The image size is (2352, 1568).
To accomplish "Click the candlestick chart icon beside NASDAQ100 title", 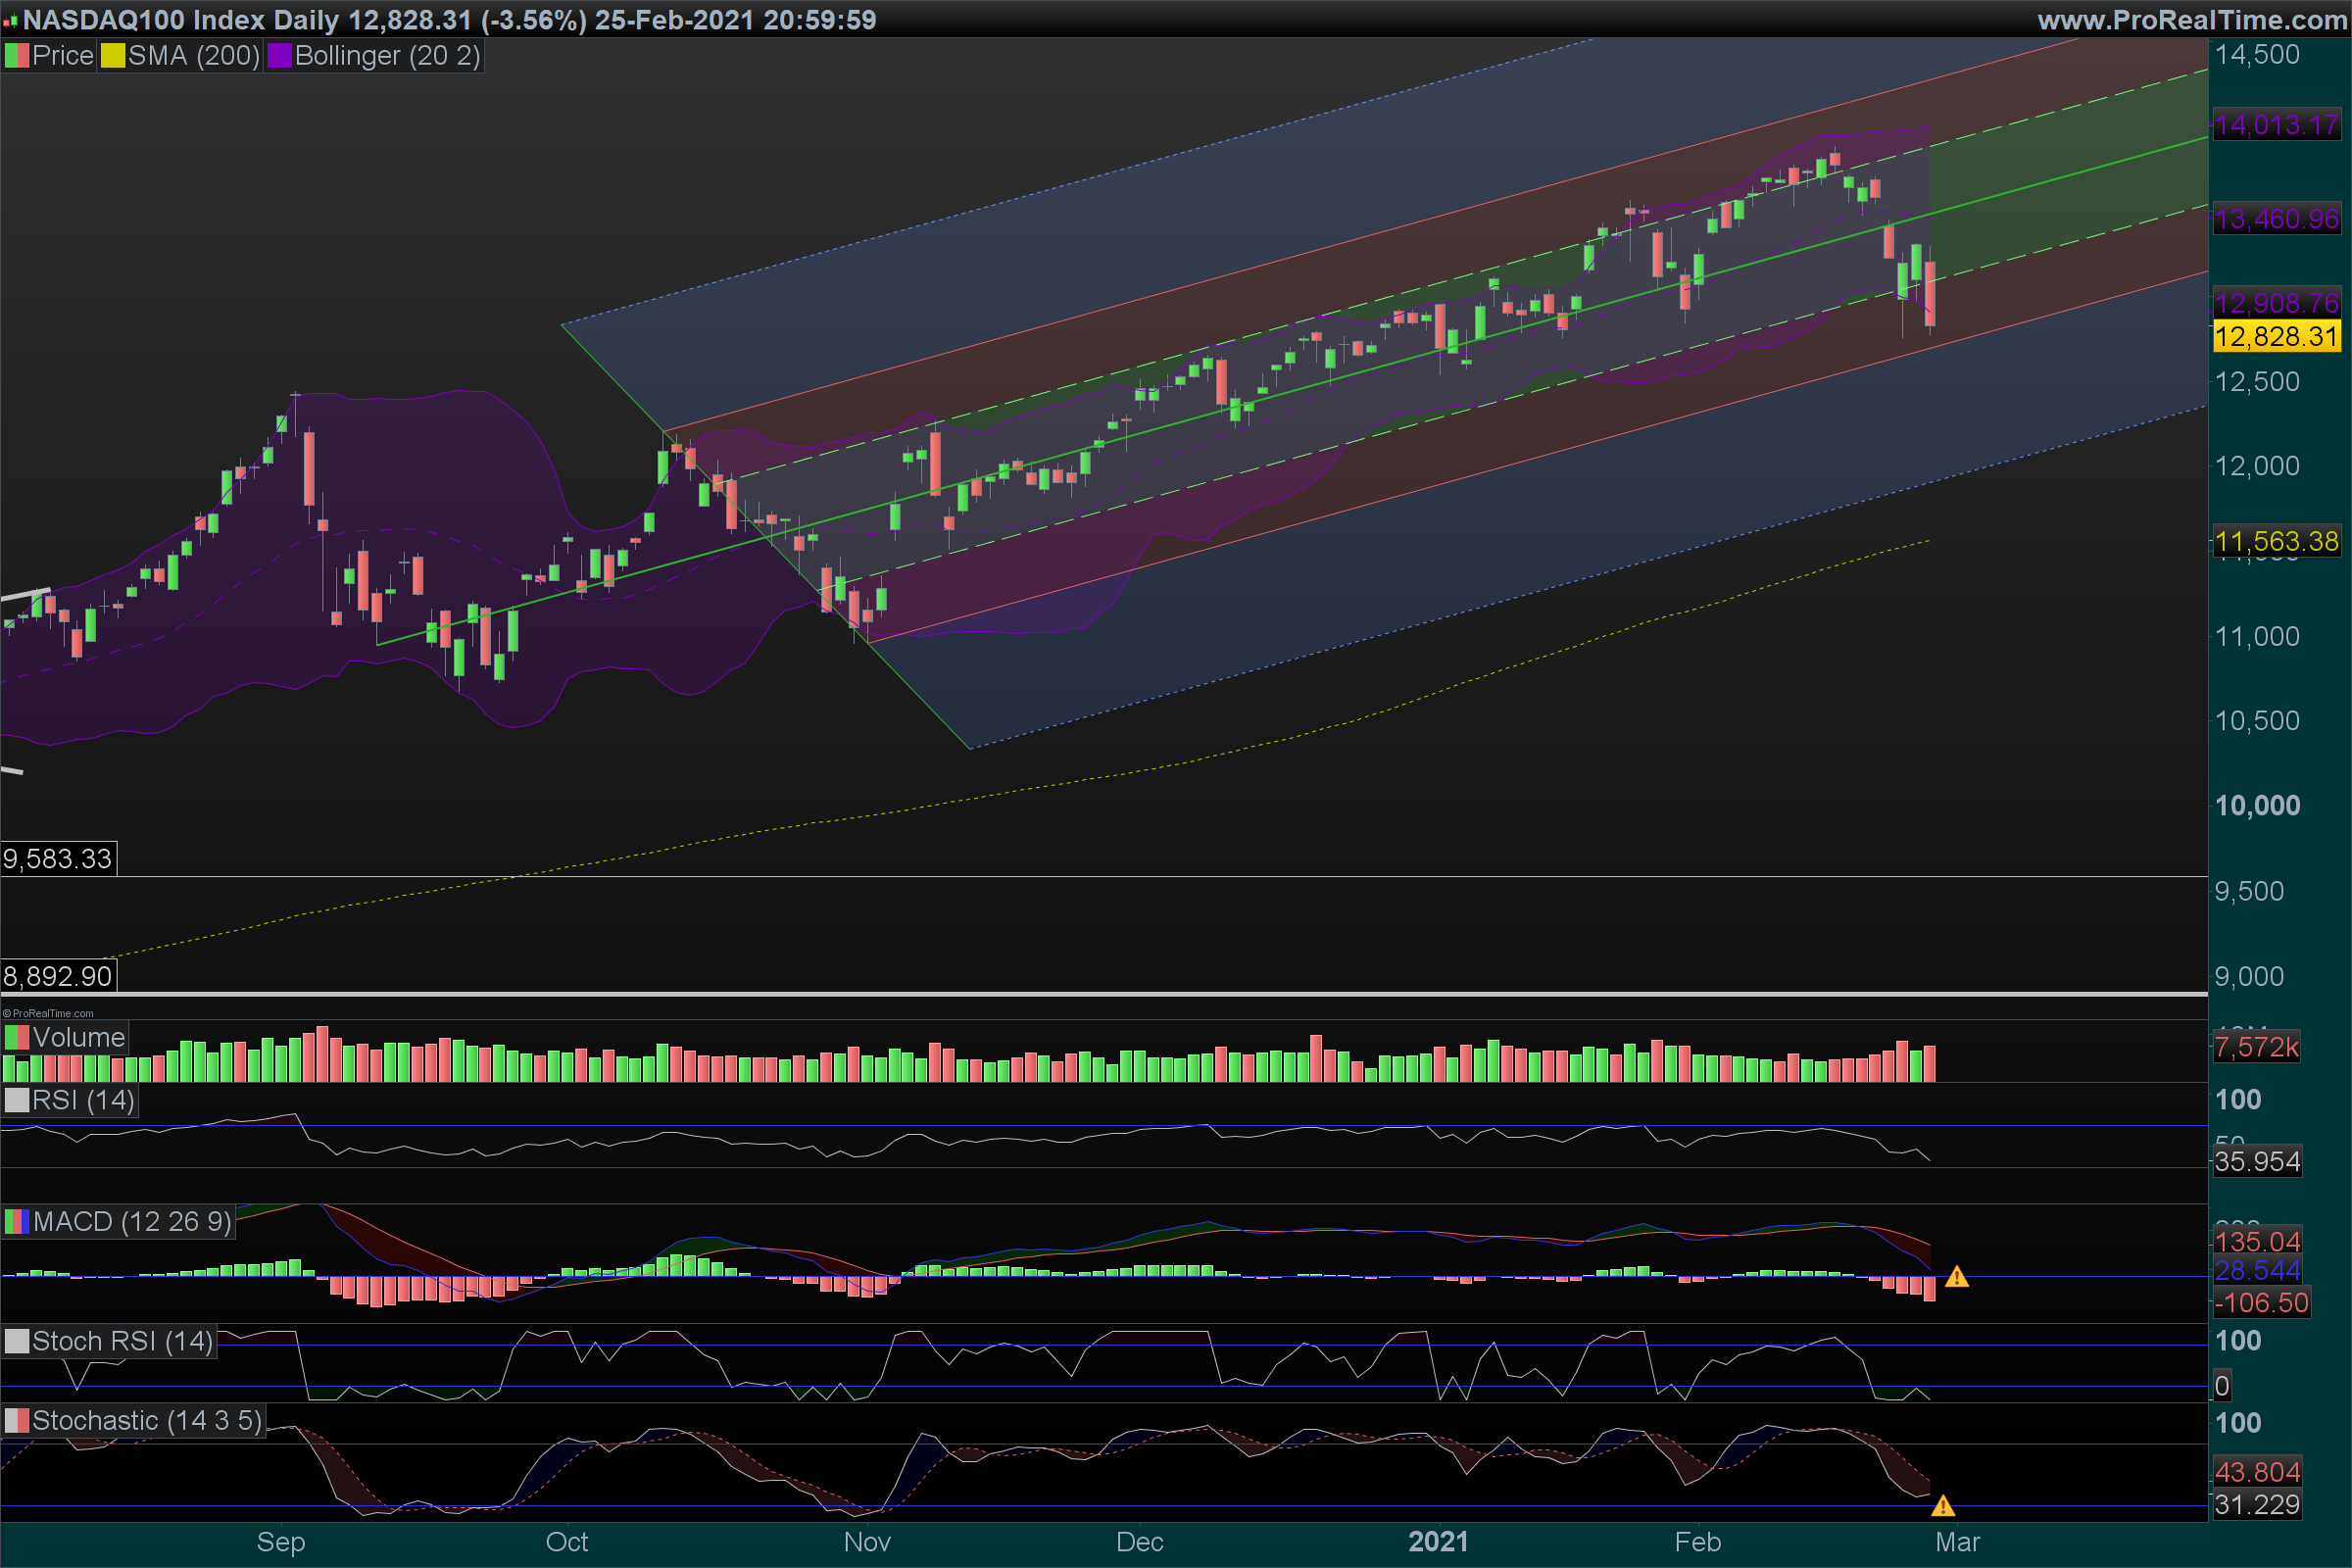I will click(x=10, y=20).
